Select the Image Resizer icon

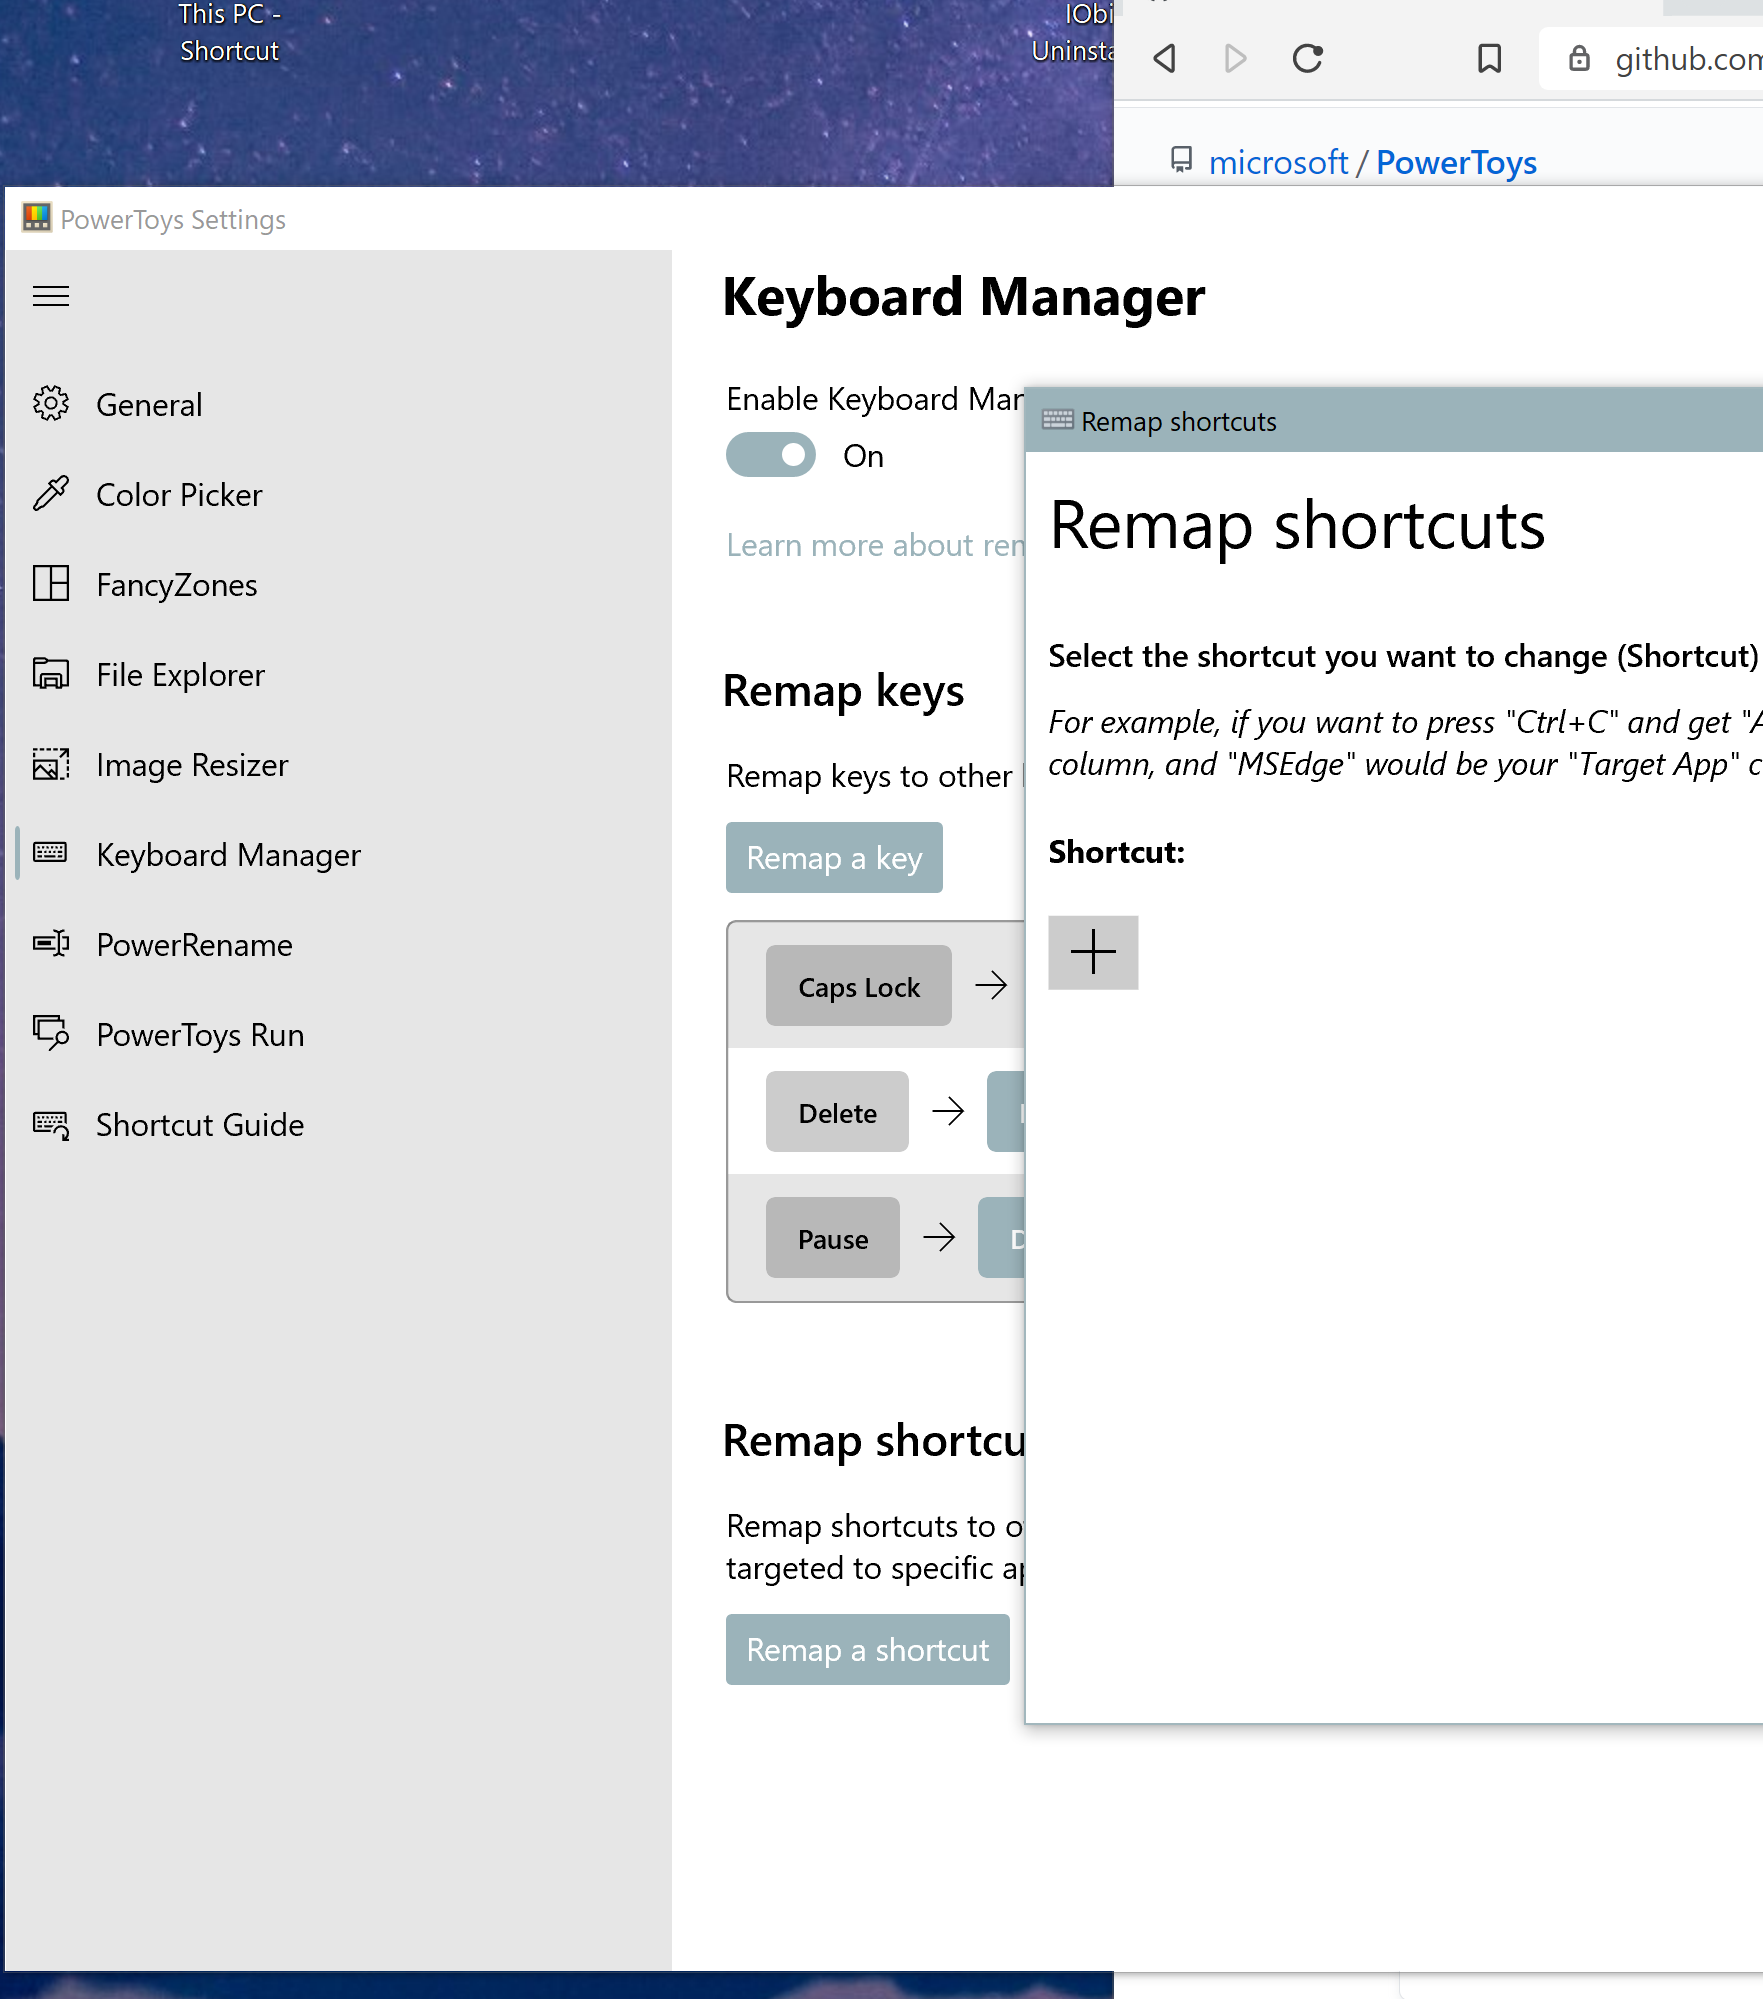tap(50, 764)
